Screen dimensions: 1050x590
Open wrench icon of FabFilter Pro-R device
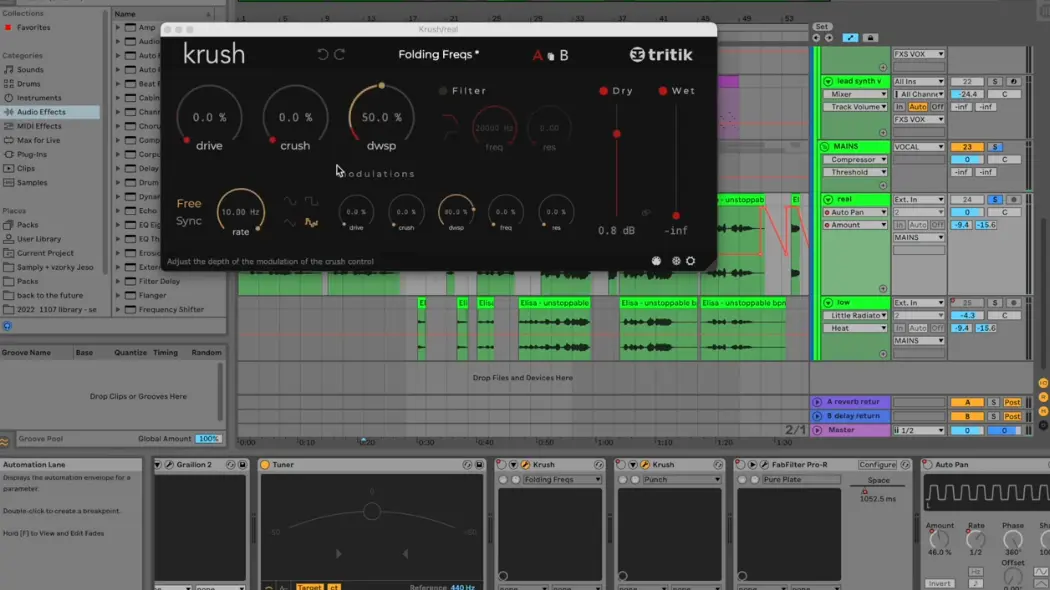[764, 465]
